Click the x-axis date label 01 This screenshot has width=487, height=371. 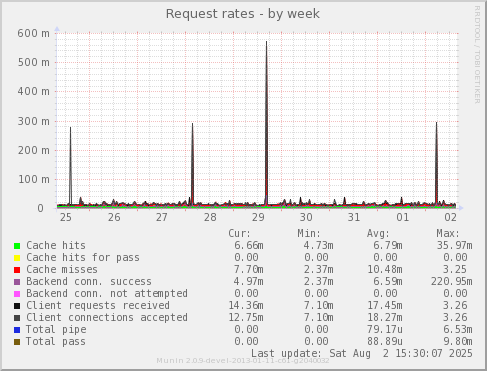click(x=402, y=217)
